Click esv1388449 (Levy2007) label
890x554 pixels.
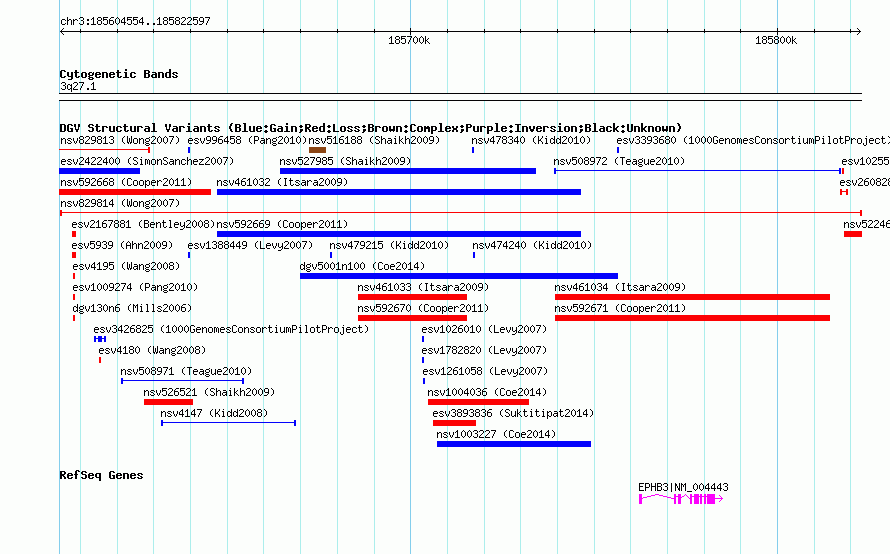[250, 245]
